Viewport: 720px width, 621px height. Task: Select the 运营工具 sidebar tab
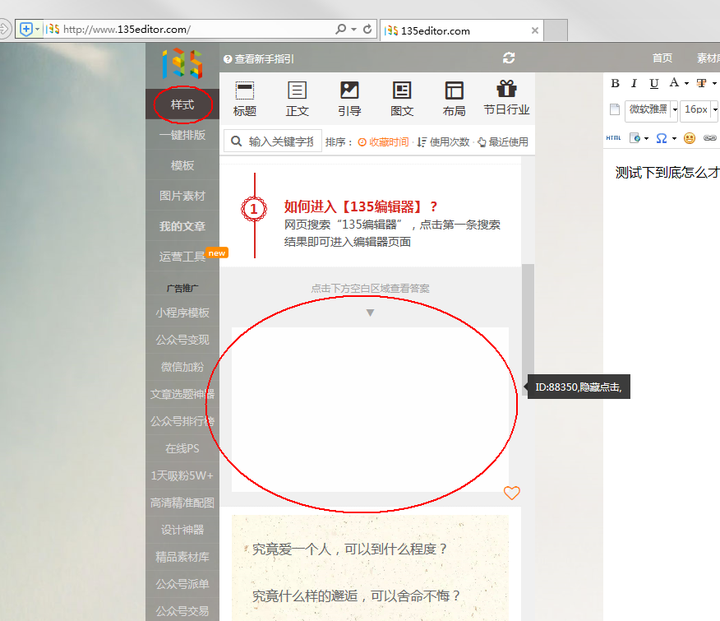182,256
